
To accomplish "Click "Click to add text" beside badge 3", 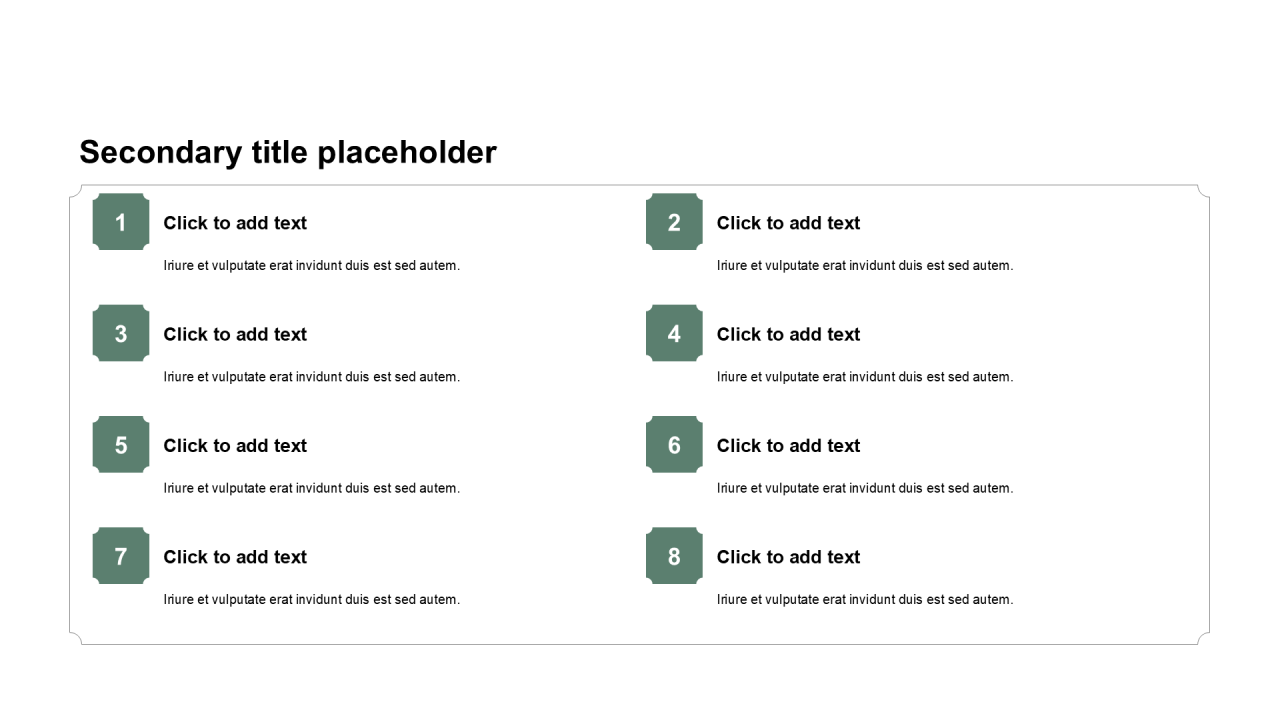I will pyautogui.click(x=235, y=334).
